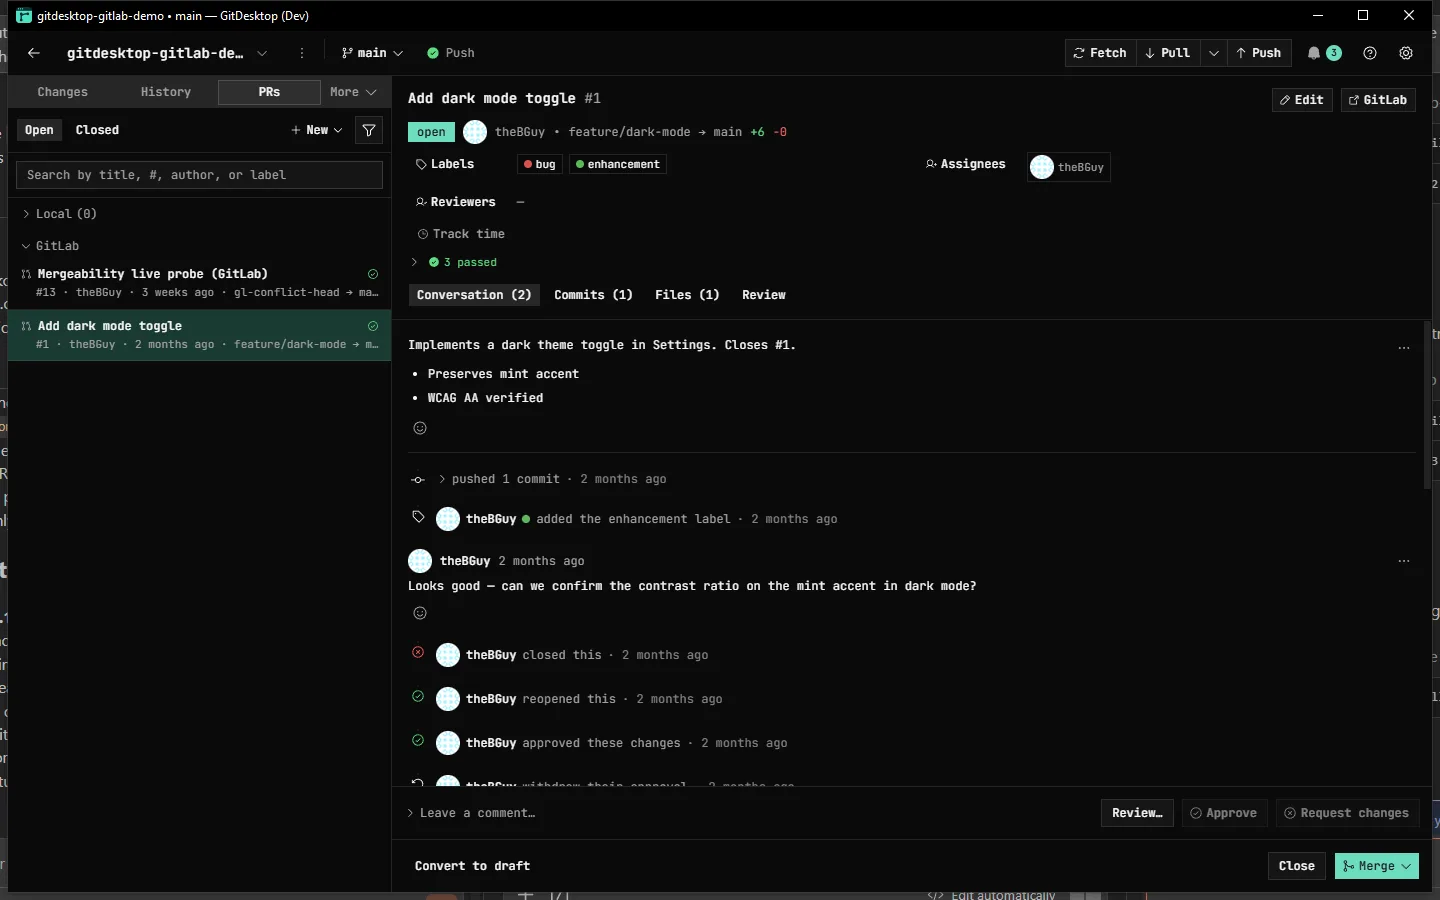The width and height of the screenshot is (1440, 900).
Task: Focus the PR search field
Action: [199, 175]
